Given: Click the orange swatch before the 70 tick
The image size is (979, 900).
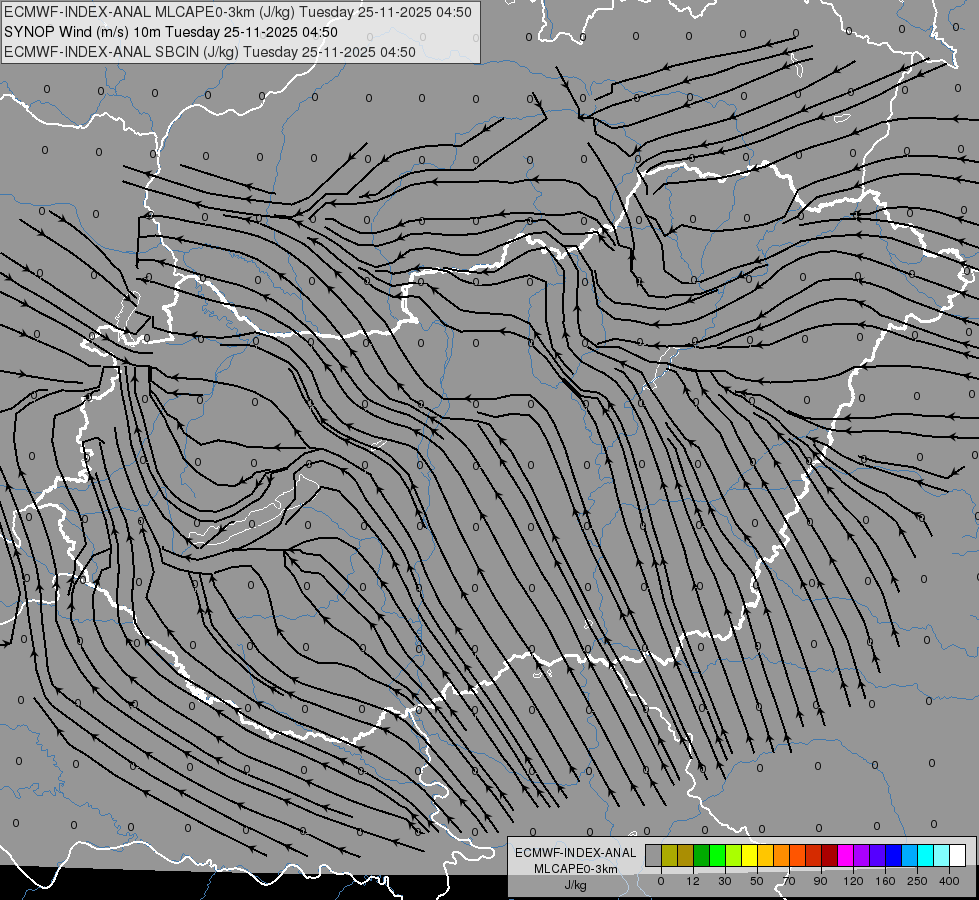Looking at the screenshot, I should pos(782,855).
